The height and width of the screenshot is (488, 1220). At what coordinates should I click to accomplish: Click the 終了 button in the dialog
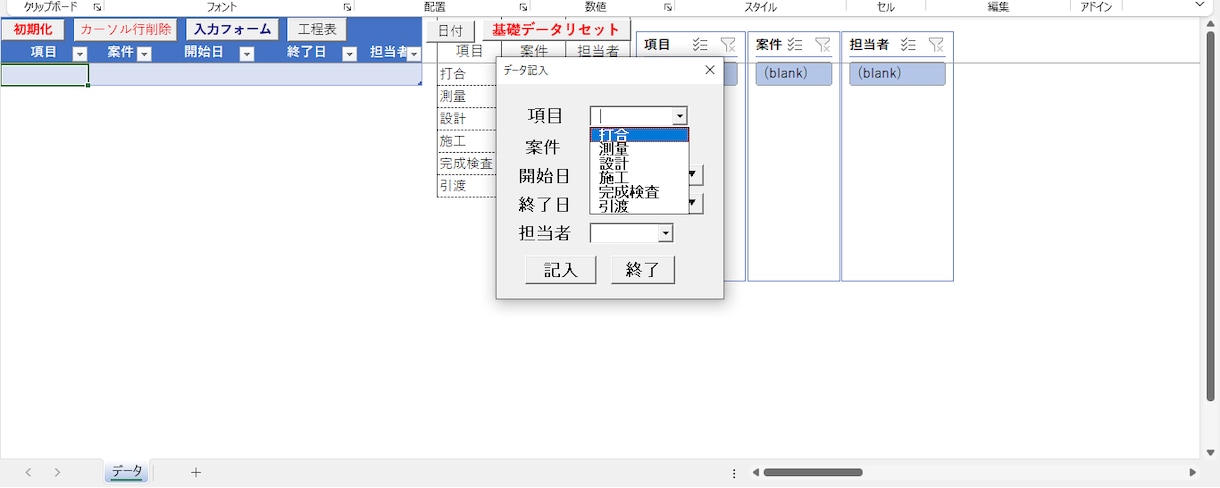click(x=643, y=270)
